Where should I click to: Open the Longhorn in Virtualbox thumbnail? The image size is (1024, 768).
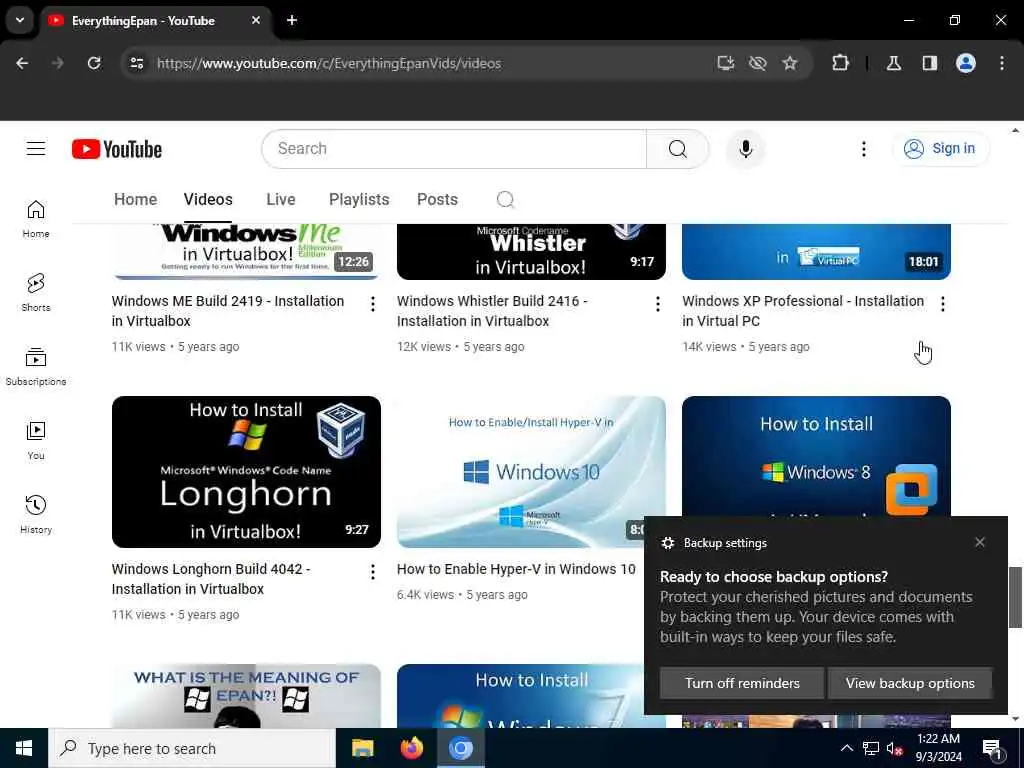click(246, 472)
